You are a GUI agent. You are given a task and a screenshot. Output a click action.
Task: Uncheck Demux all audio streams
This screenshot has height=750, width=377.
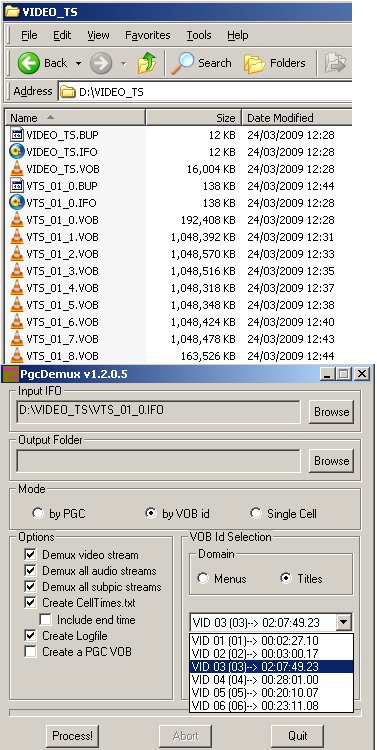tap(31, 571)
